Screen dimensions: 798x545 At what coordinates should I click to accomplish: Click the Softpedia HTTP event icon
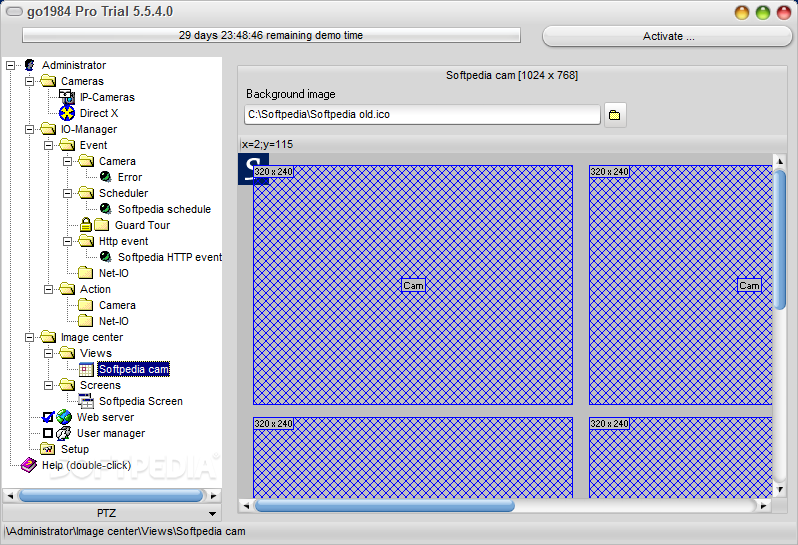(106, 257)
